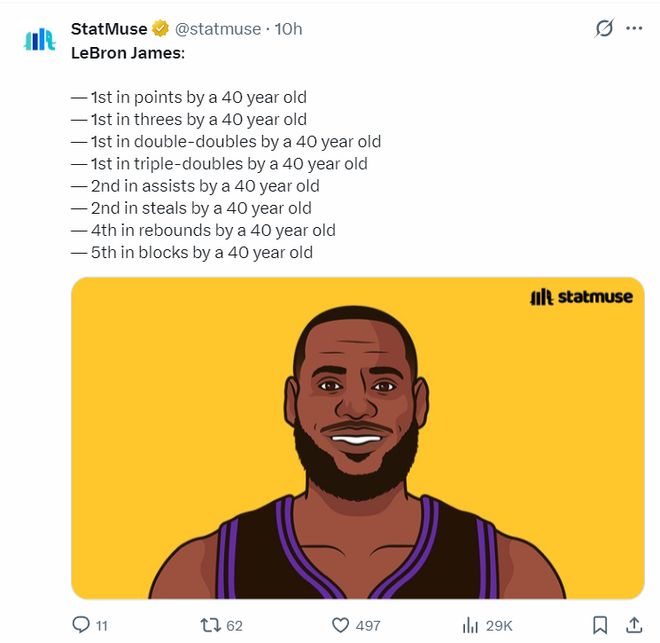Click the repost count 62
660x643 pixels.
point(235,626)
